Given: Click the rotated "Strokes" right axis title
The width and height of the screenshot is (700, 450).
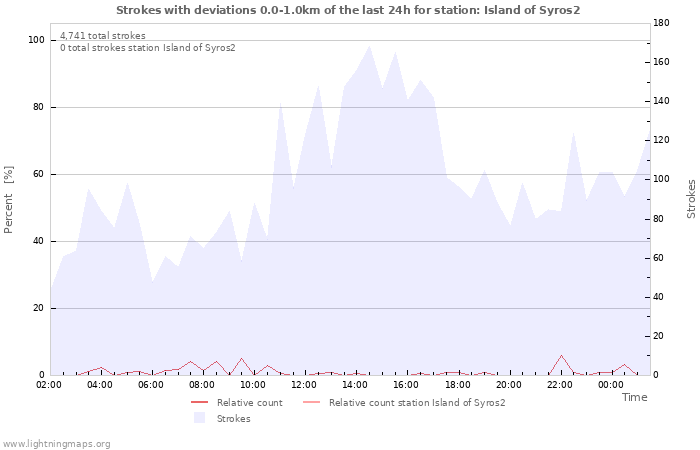Looking at the screenshot, I should (x=691, y=199).
